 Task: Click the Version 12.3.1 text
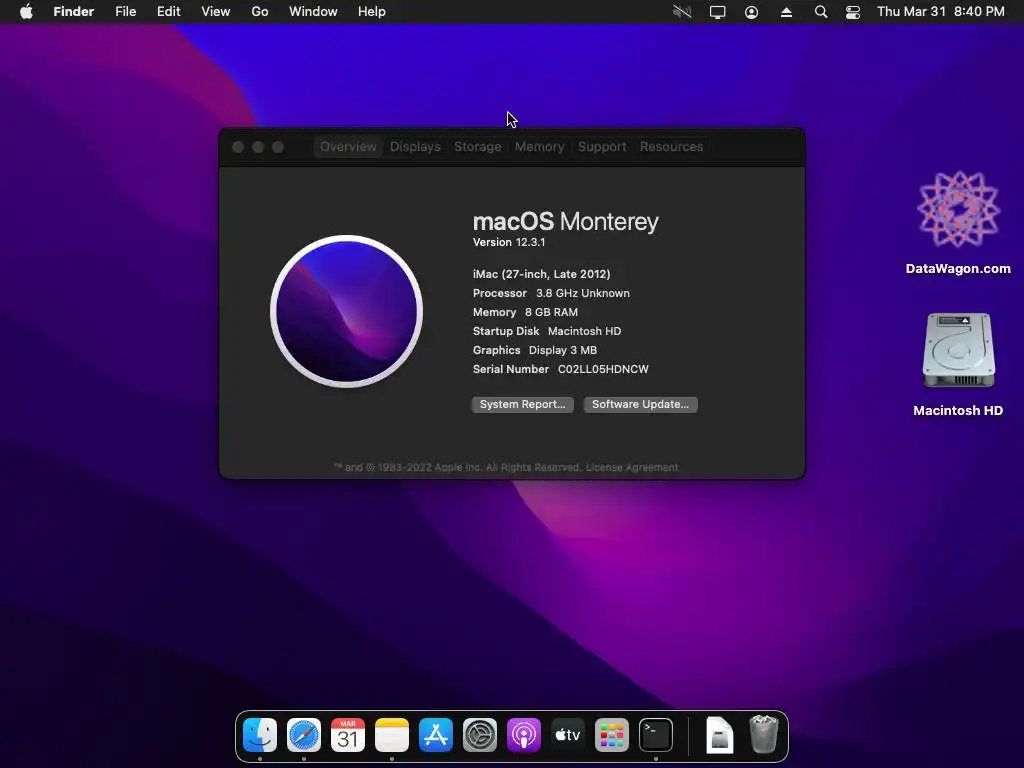point(509,242)
